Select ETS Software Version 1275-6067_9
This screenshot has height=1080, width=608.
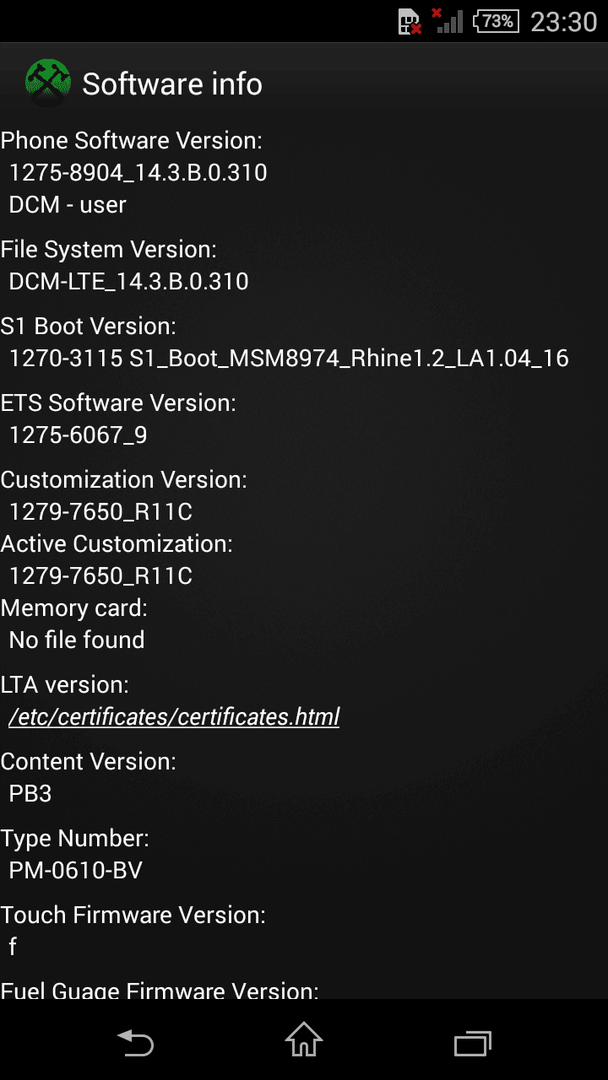click(78, 435)
